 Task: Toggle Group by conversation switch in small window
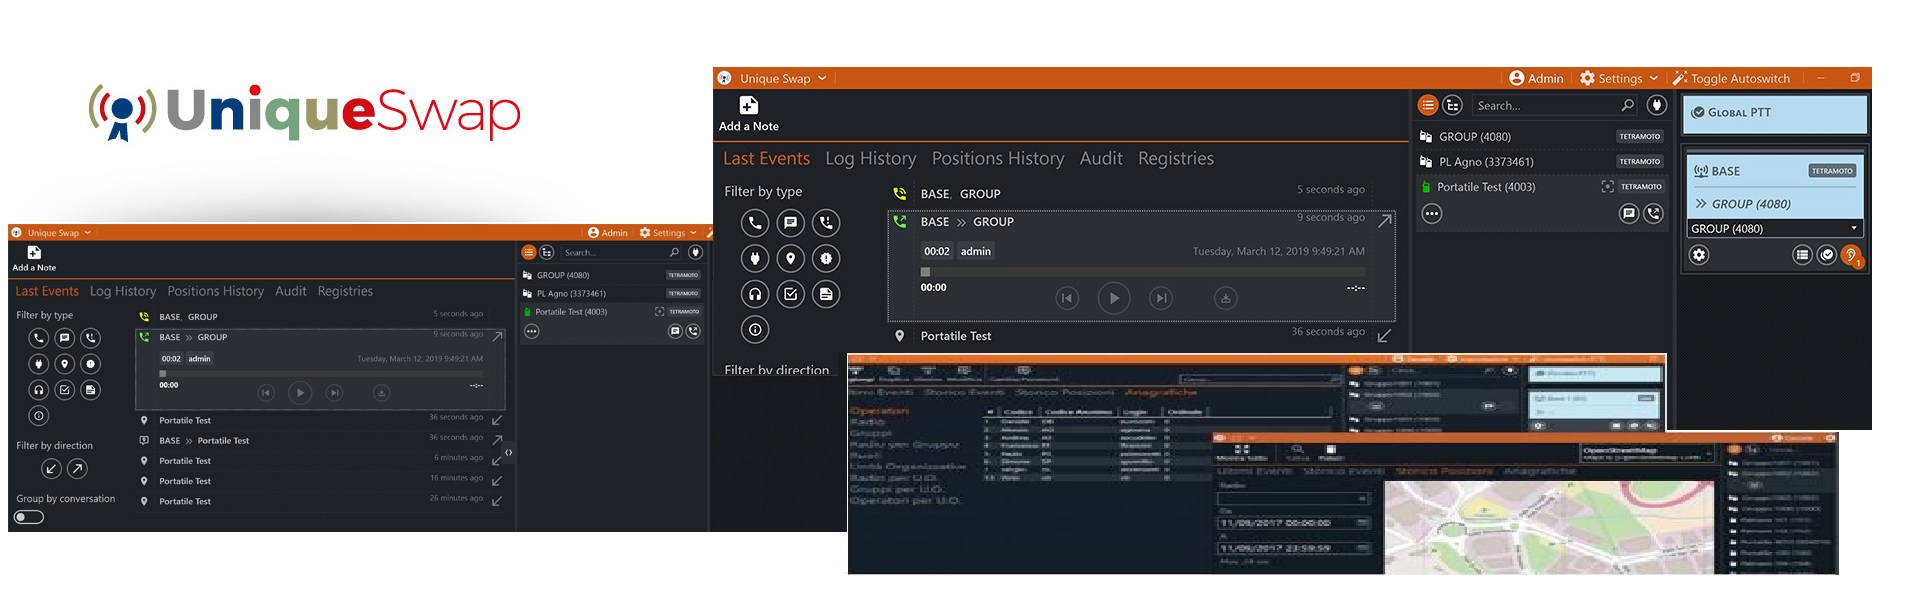[x=29, y=517]
